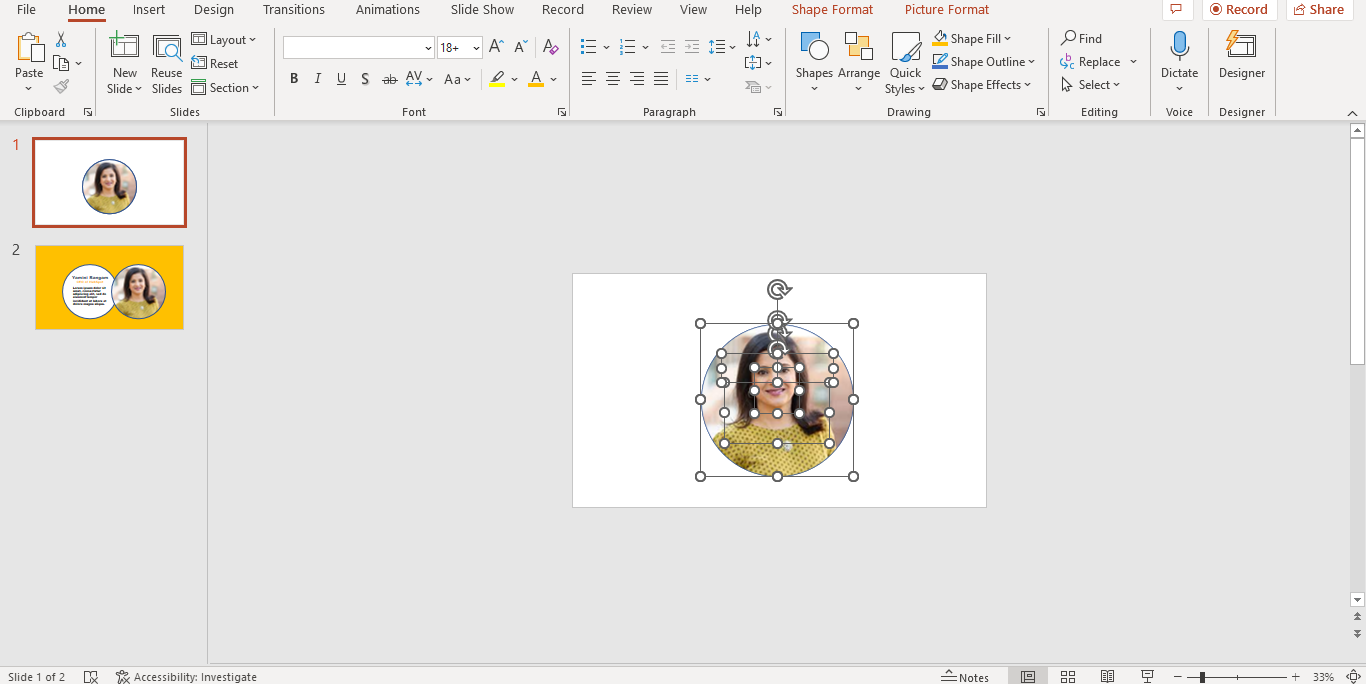Click the Clear All Formatting icon
The height and width of the screenshot is (684, 1366).
(x=550, y=46)
